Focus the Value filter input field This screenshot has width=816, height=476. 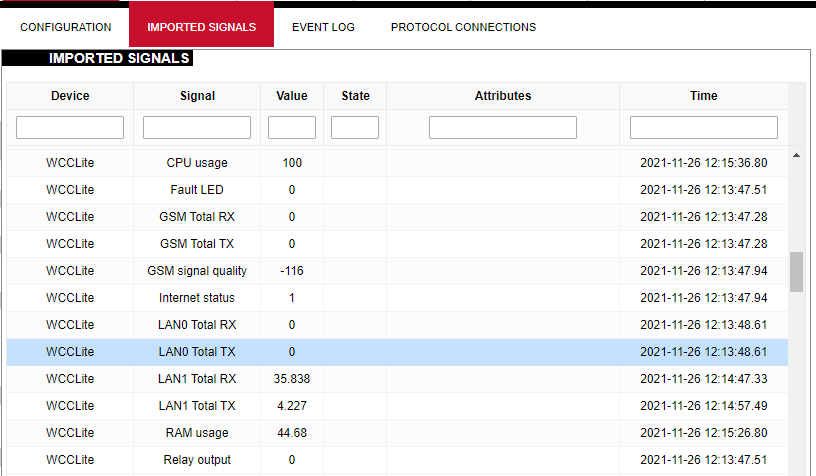pos(292,127)
